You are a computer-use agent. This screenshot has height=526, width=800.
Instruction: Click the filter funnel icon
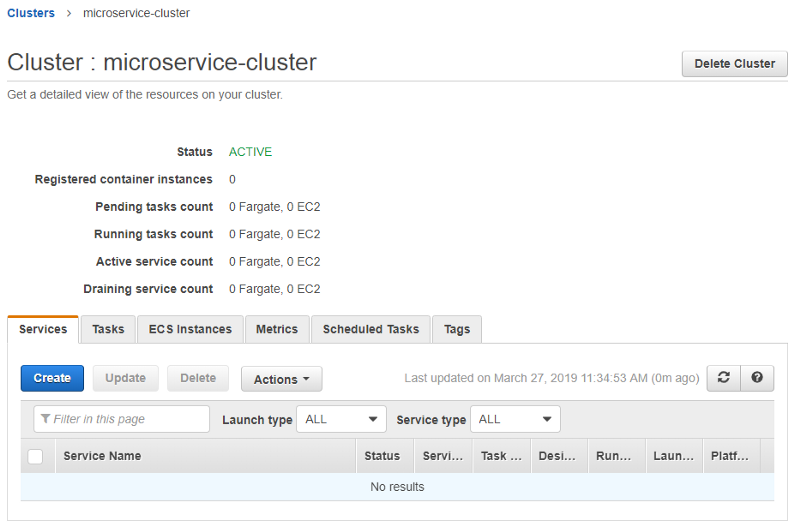click(x=45, y=419)
